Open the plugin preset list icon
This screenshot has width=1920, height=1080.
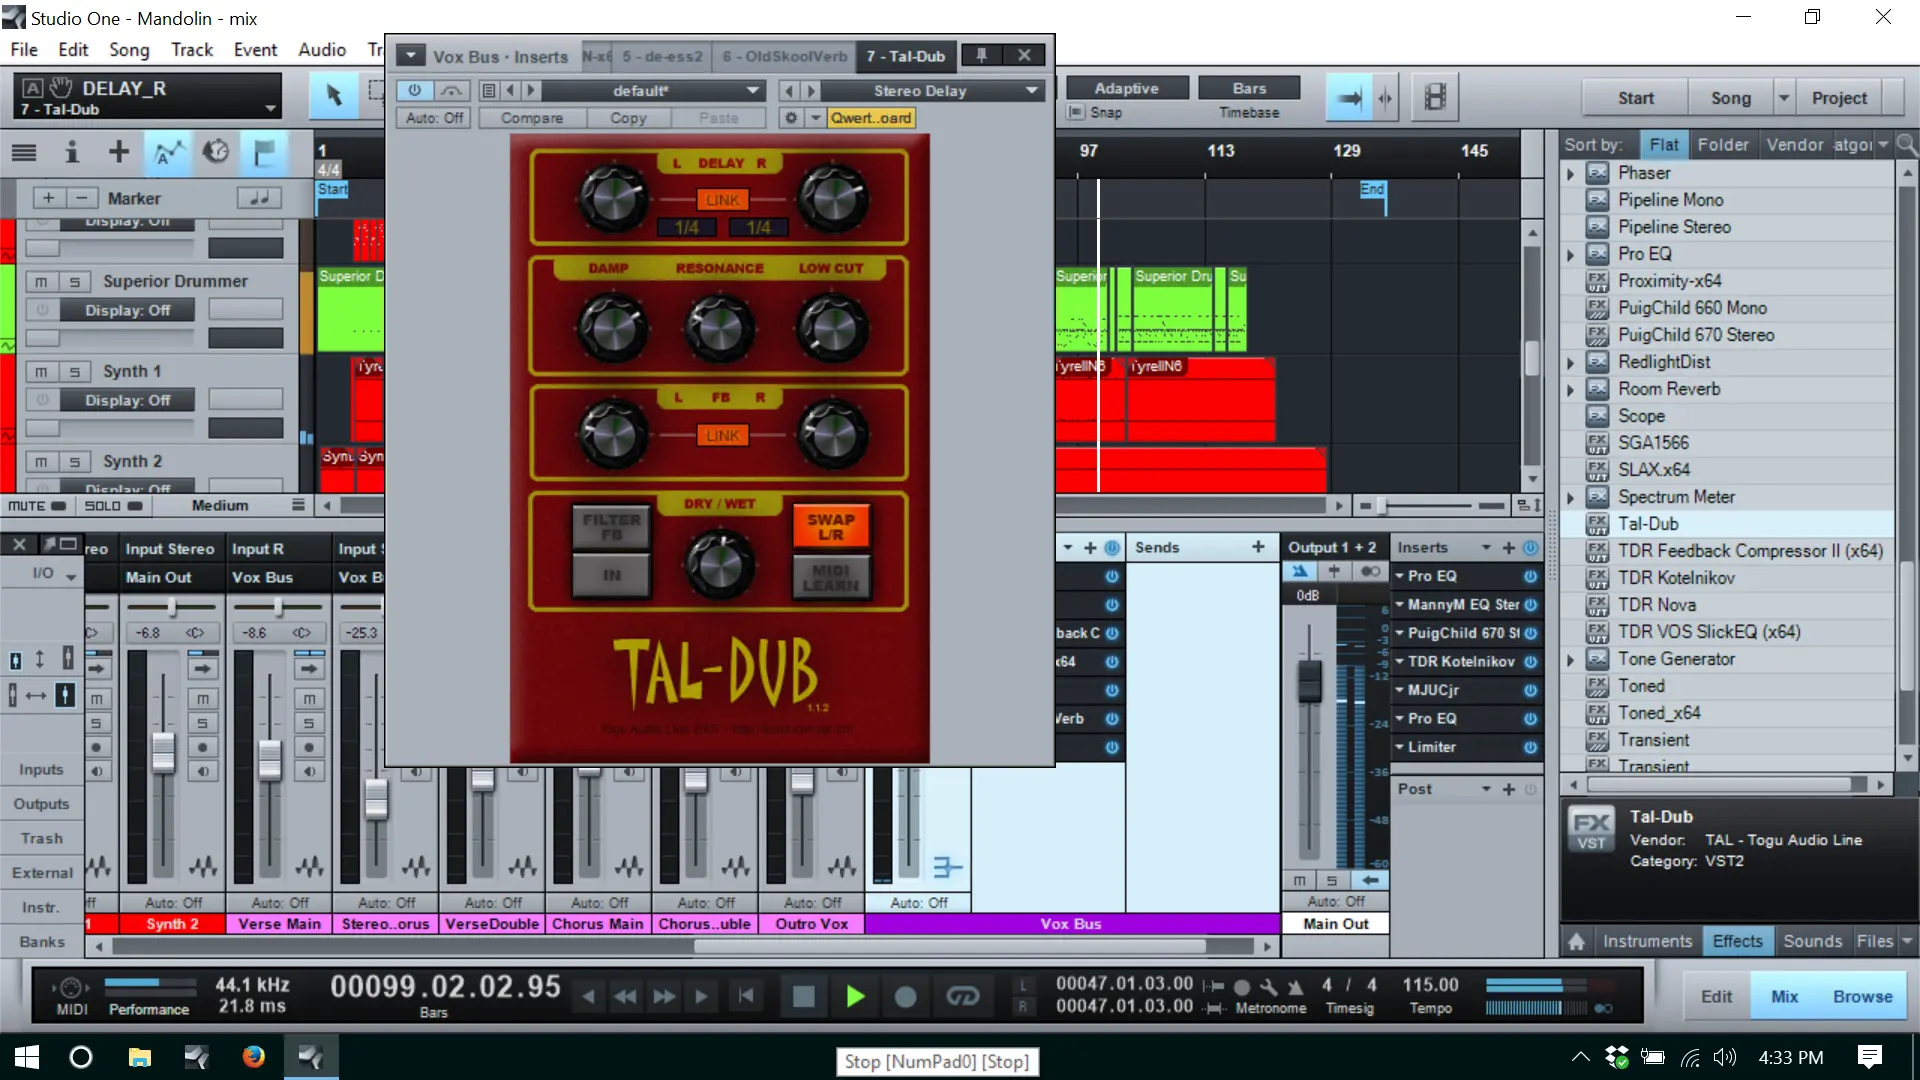[x=489, y=91]
